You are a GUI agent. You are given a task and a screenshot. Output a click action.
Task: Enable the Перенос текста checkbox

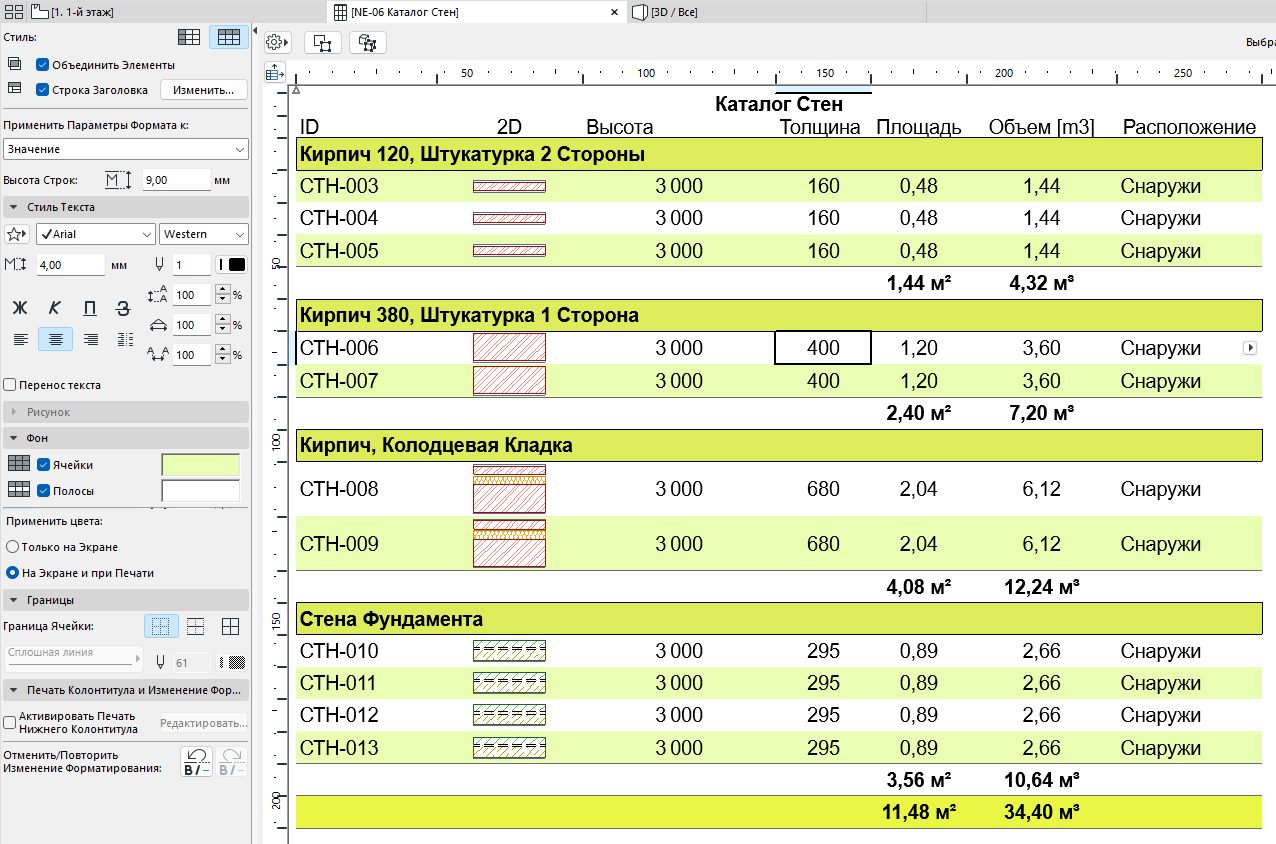point(10,385)
